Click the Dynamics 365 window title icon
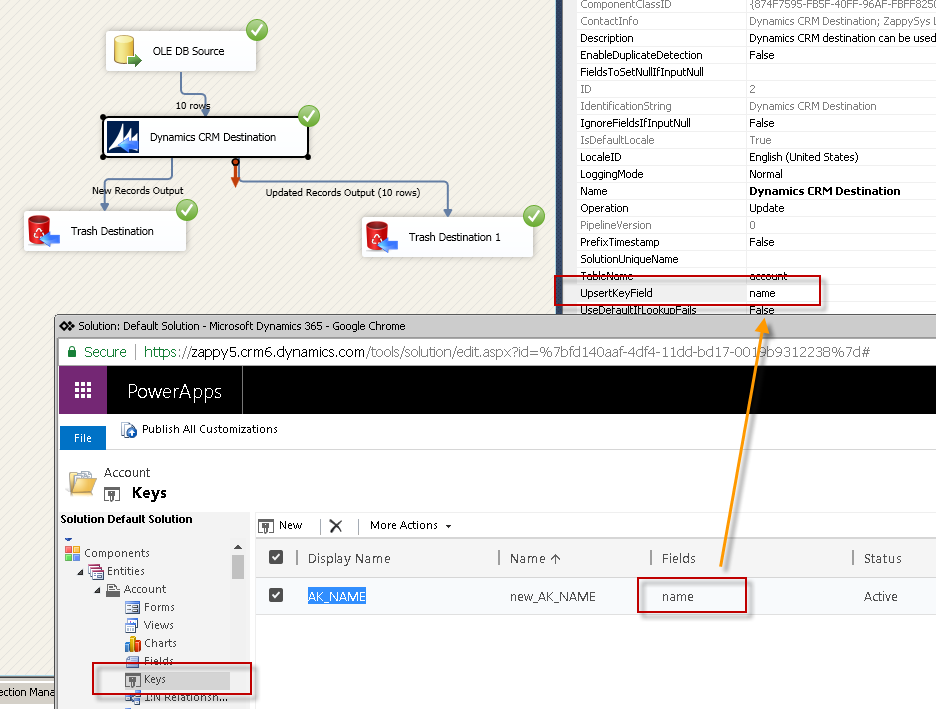The height and width of the screenshot is (709, 936). [x=67, y=326]
